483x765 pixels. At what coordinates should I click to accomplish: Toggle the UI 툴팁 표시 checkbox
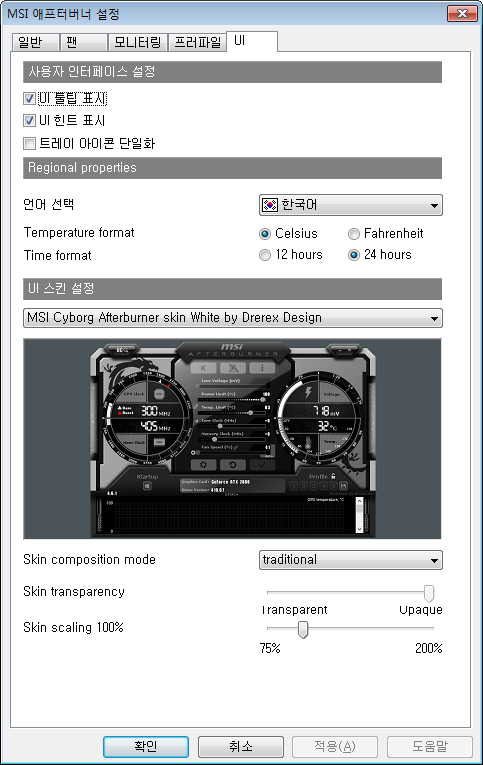click(29, 99)
